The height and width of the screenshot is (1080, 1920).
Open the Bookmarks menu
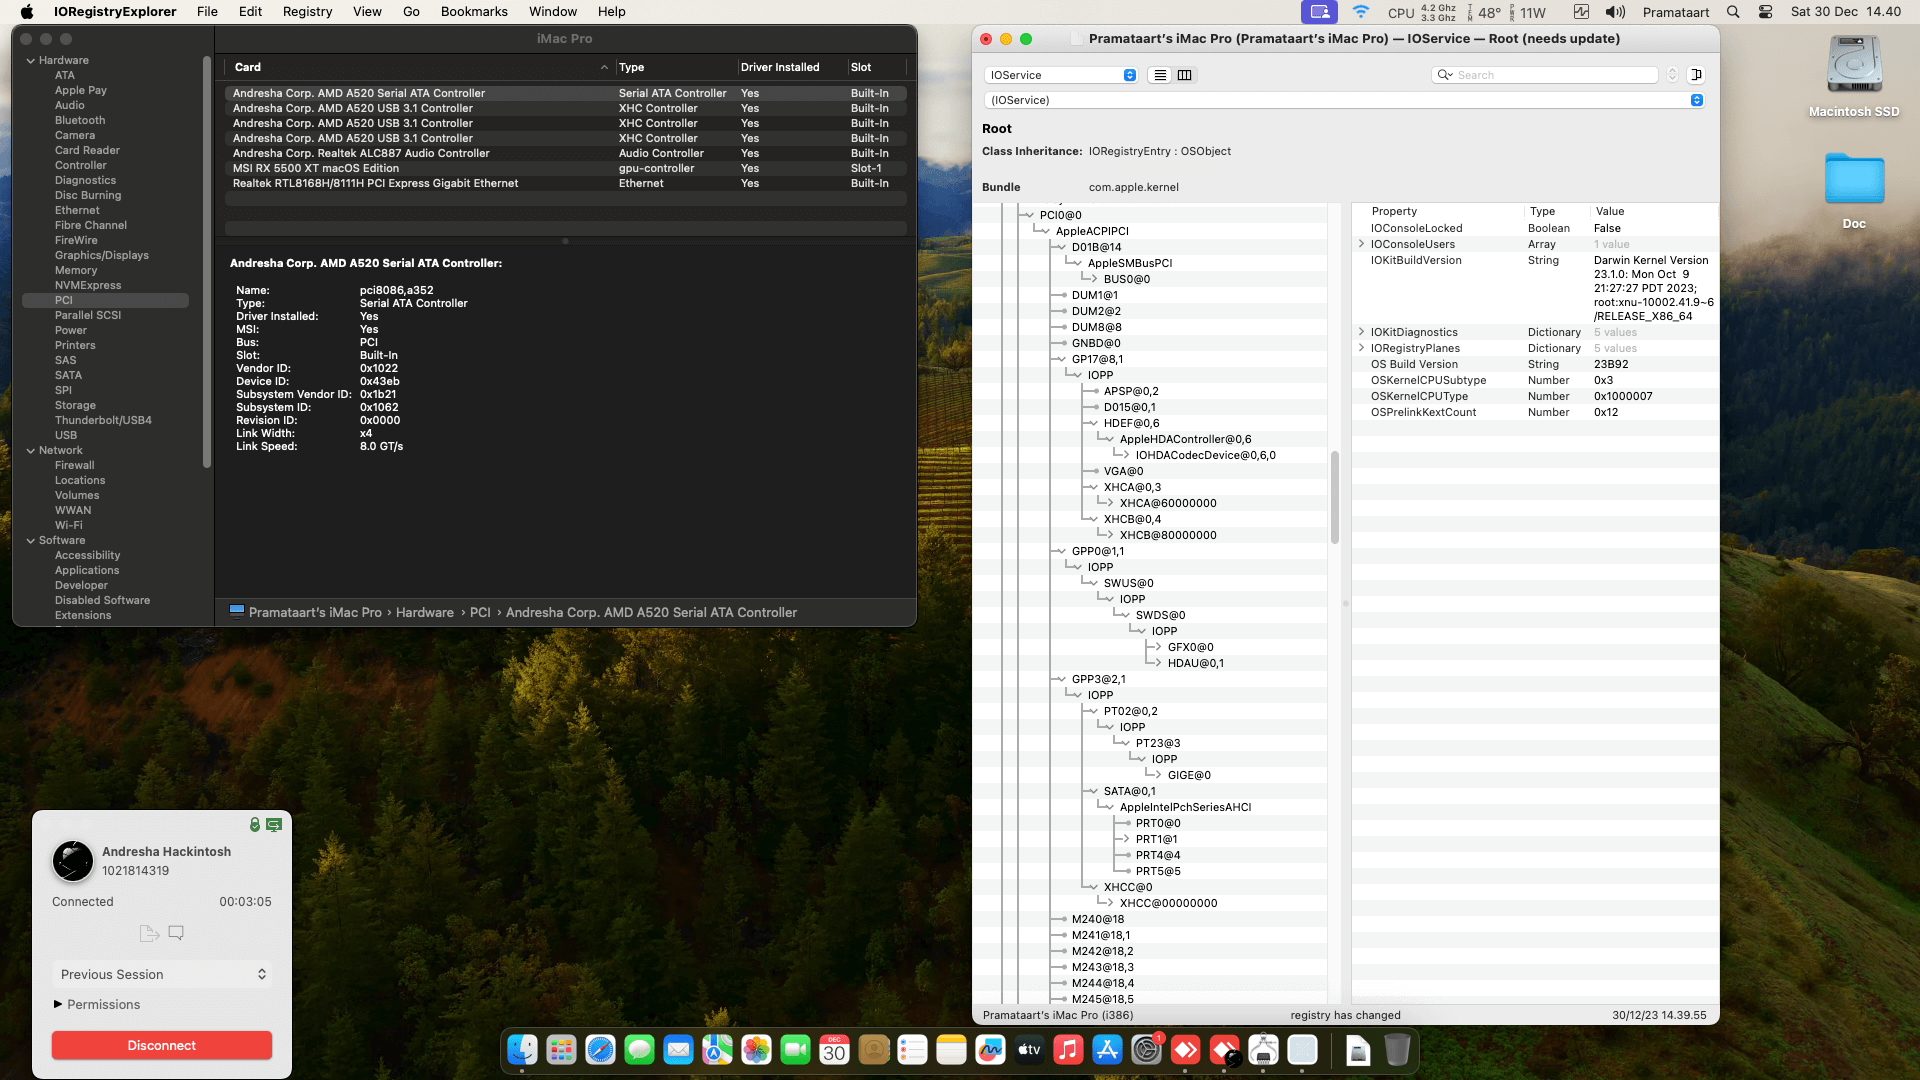tap(474, 12)
